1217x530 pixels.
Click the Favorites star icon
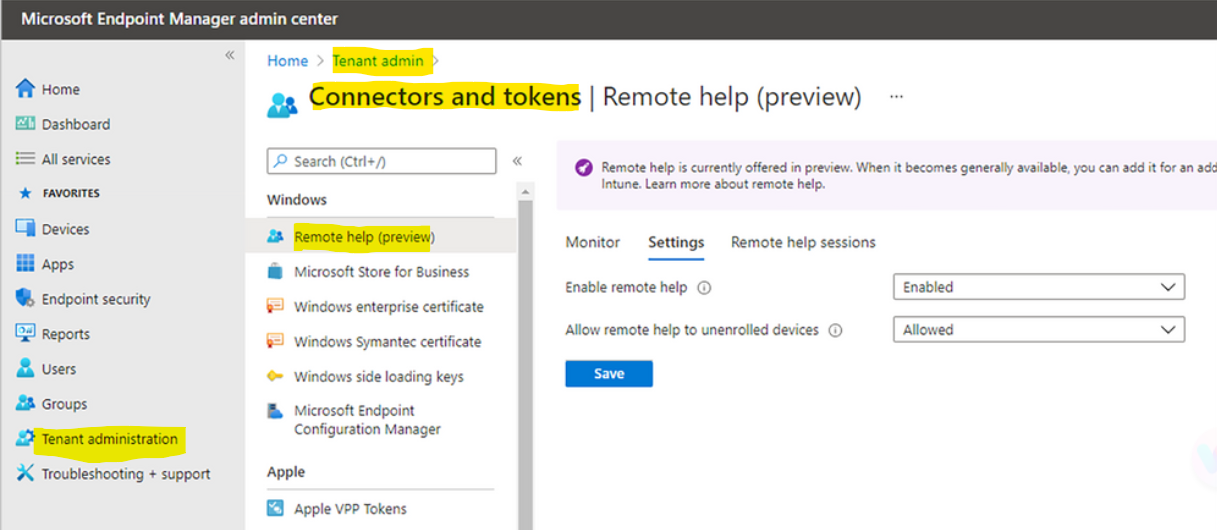[26, 193]
